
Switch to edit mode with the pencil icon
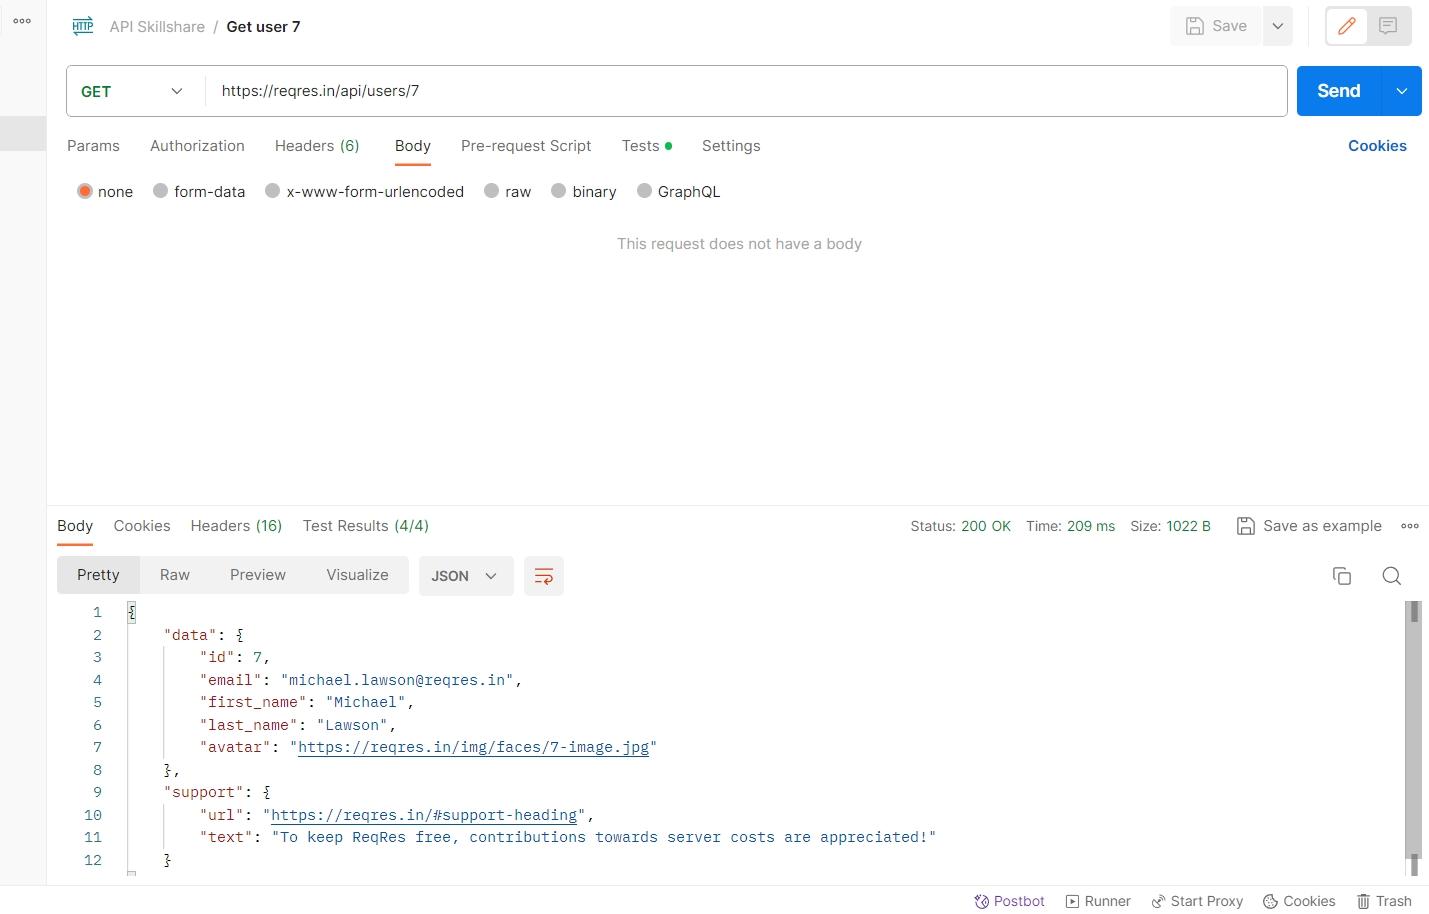1346,26
